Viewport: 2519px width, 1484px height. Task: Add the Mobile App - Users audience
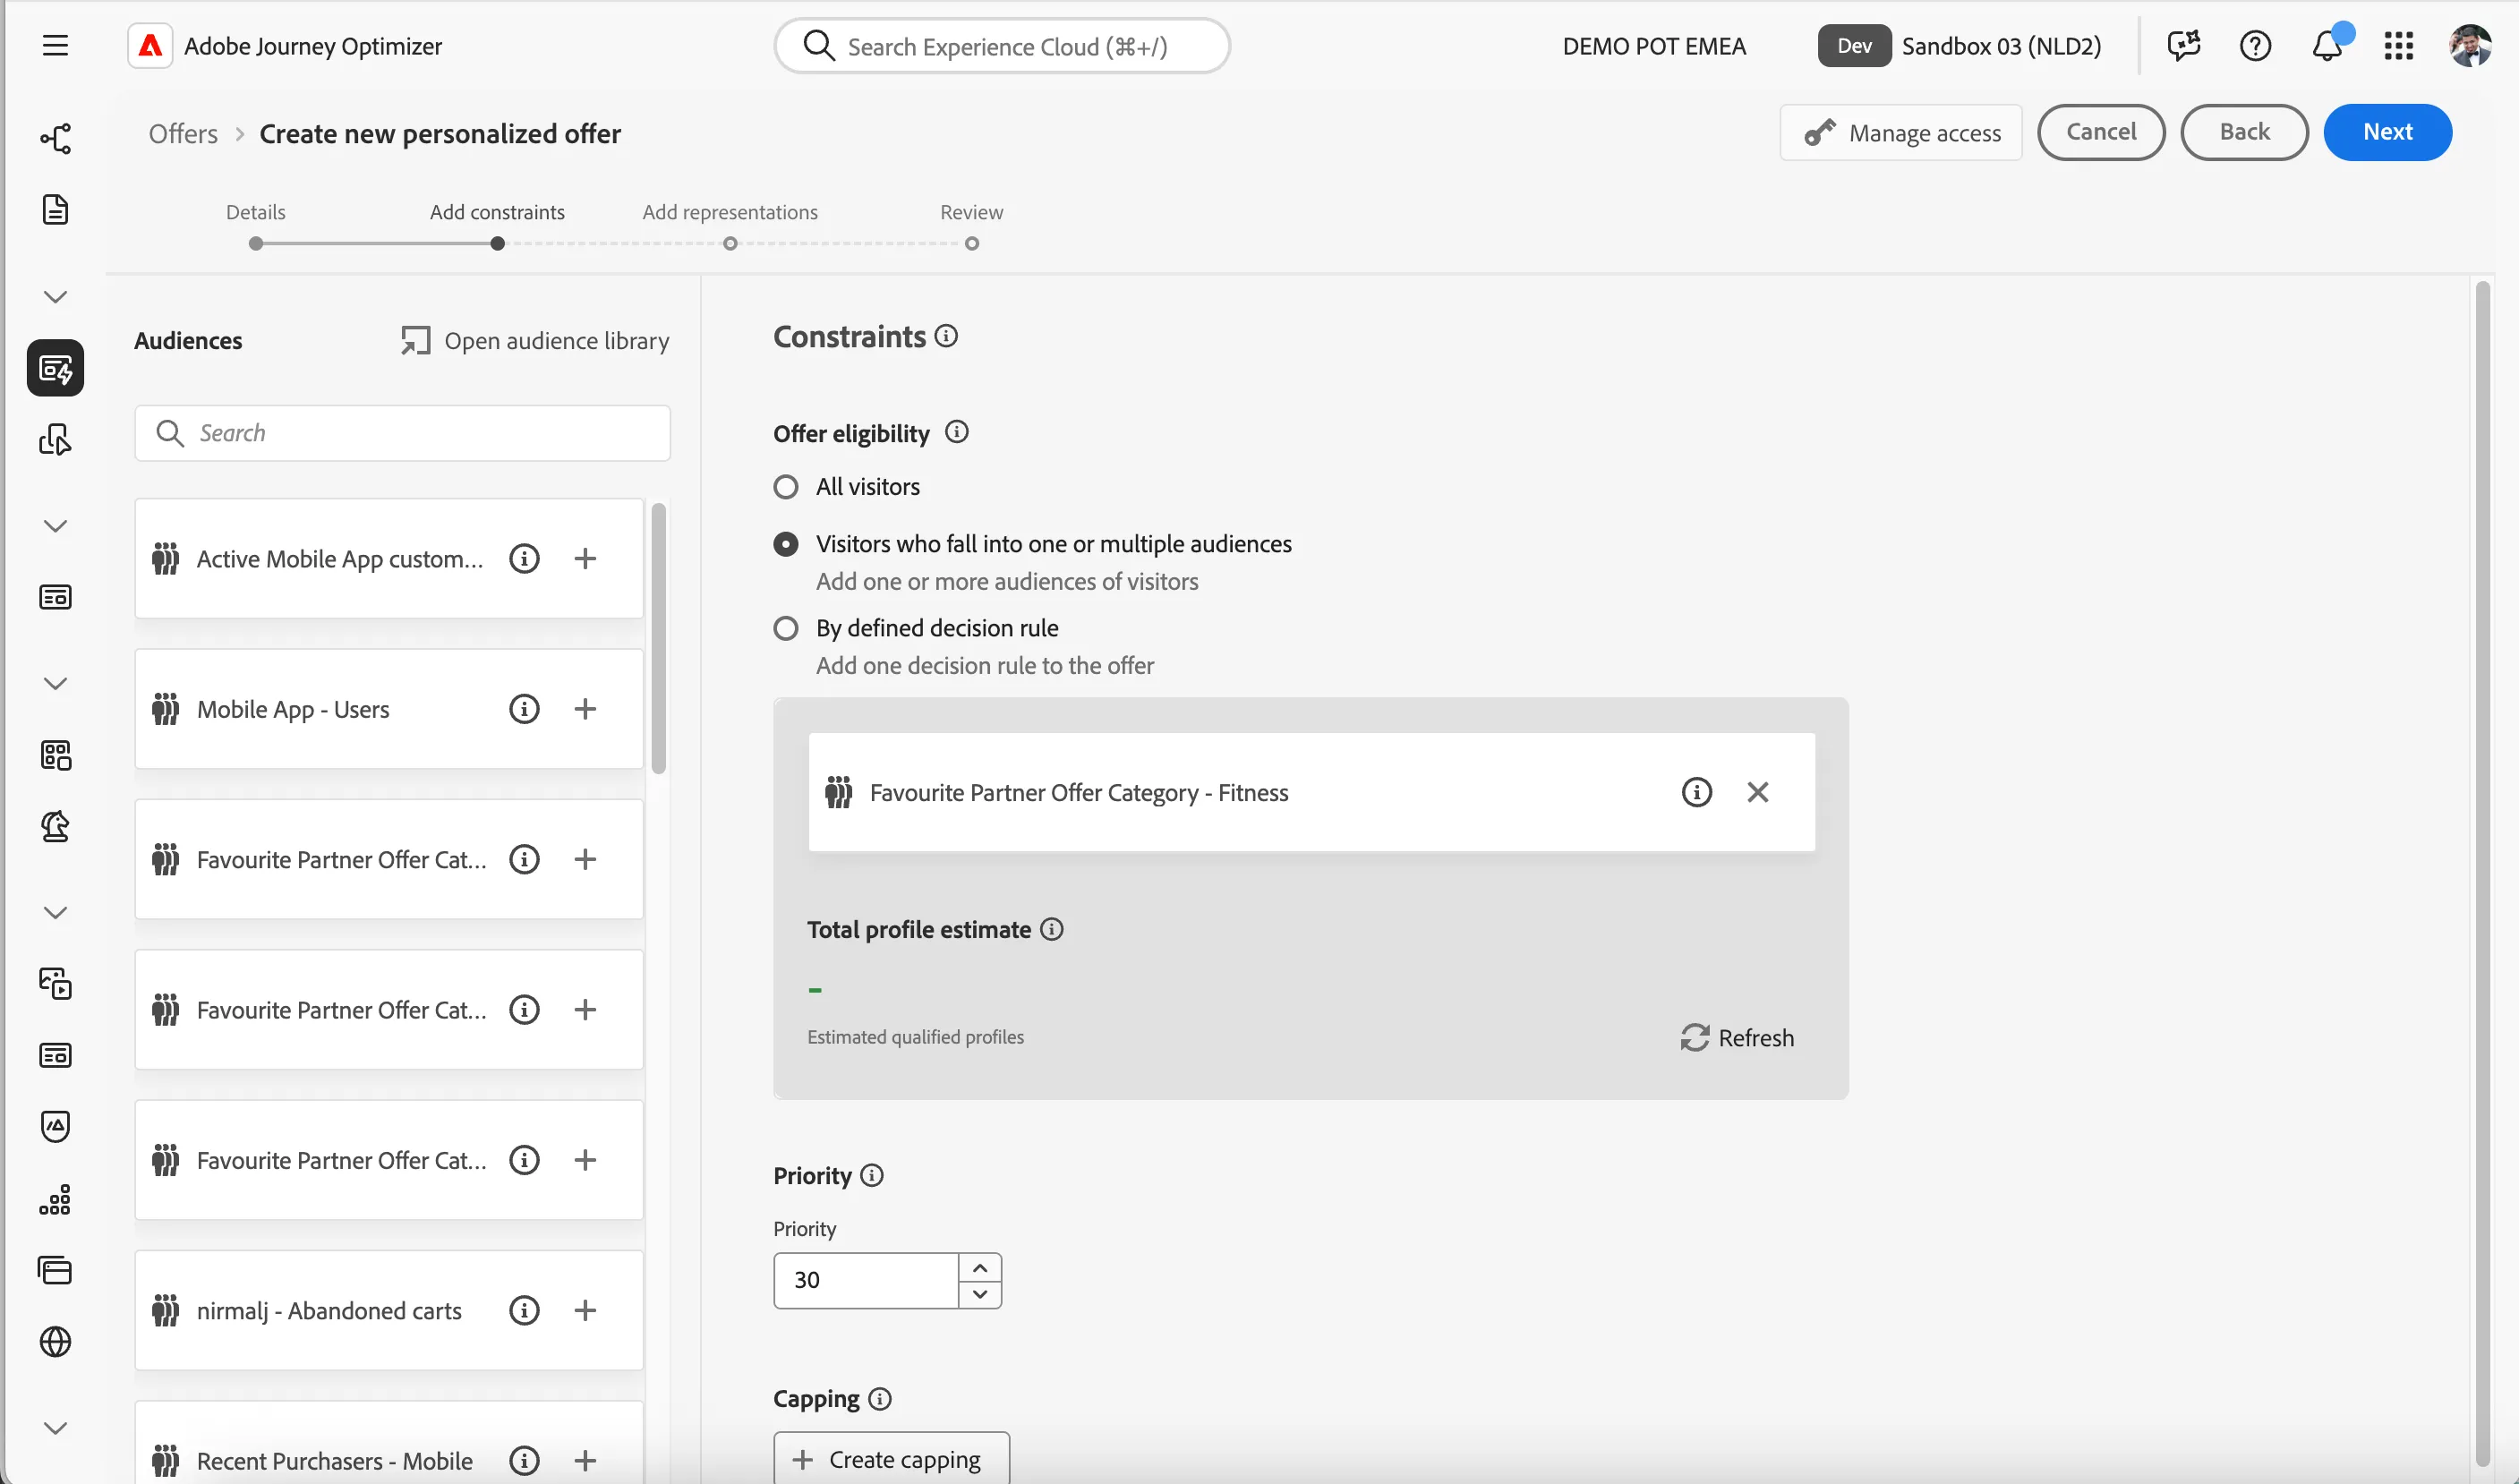585,709
